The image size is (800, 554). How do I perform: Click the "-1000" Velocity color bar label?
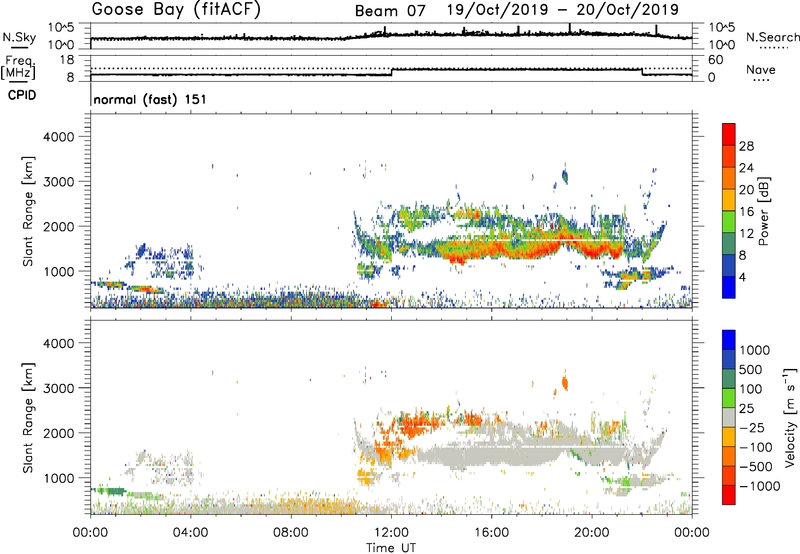(760, 486)
